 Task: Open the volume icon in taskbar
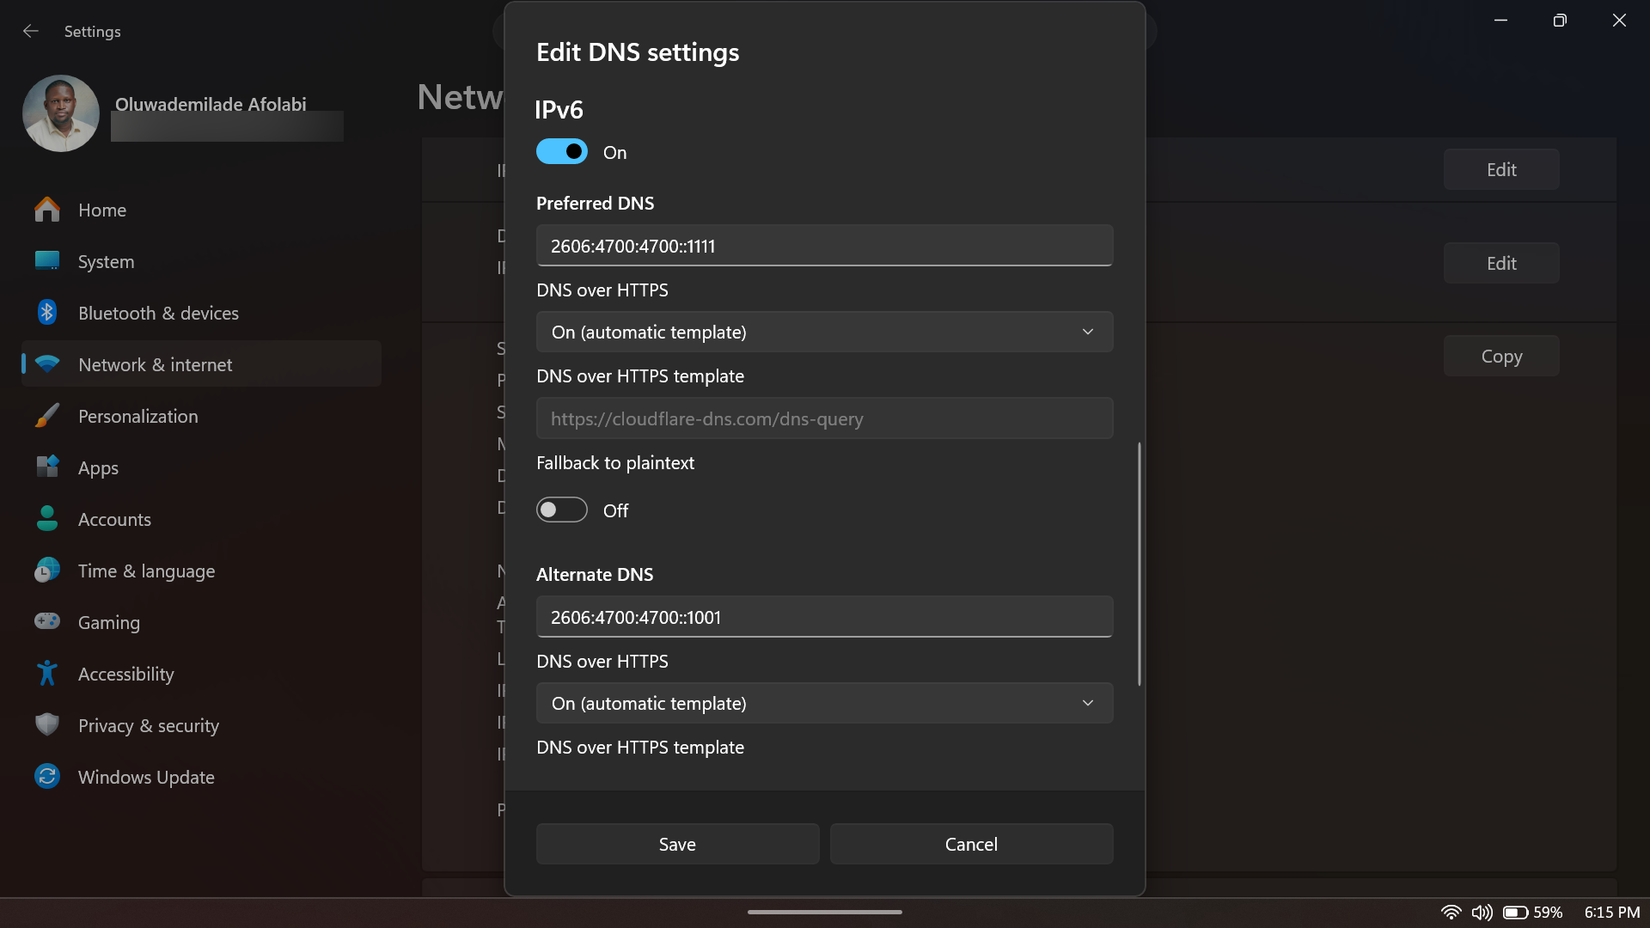pos(1481,911)
